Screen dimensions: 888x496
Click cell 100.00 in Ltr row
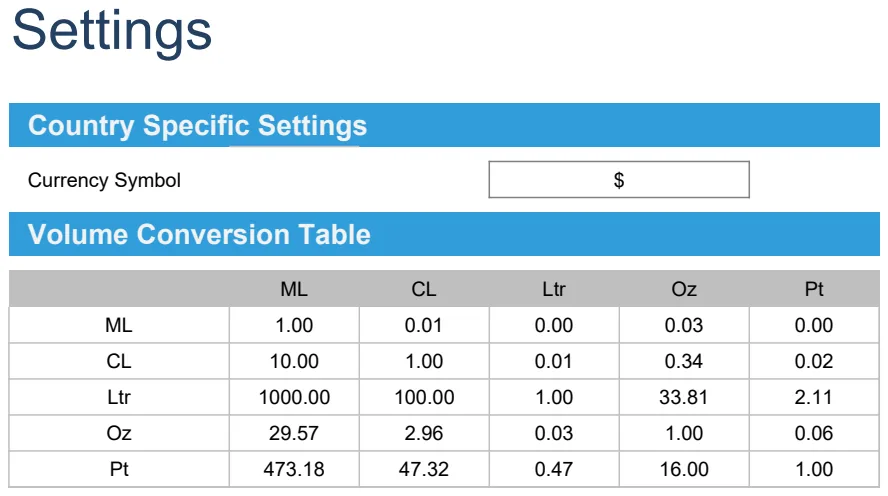[424, 397]
